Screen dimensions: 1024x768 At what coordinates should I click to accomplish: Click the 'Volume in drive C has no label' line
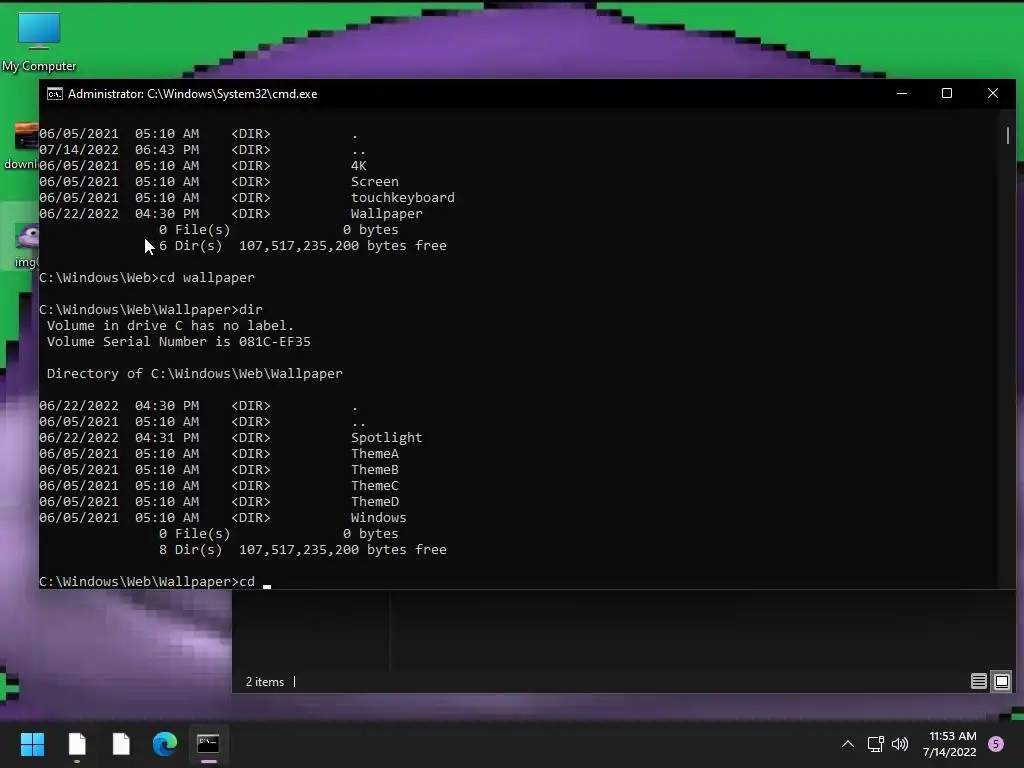(170, 326)
